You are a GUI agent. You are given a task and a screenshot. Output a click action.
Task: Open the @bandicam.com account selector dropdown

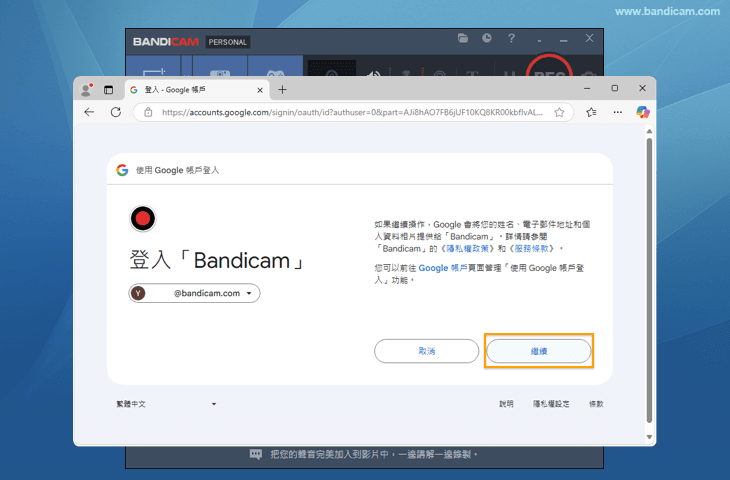(195, 293)
